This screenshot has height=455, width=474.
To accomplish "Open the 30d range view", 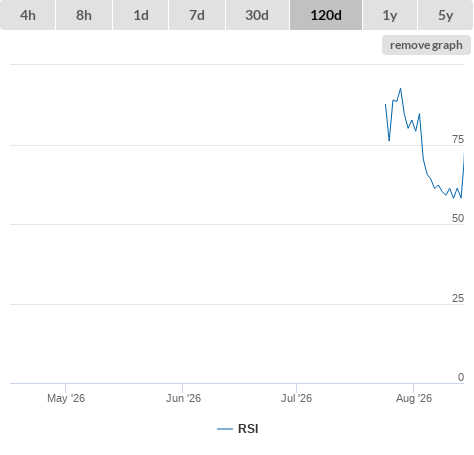I will [x=257, y=15].
